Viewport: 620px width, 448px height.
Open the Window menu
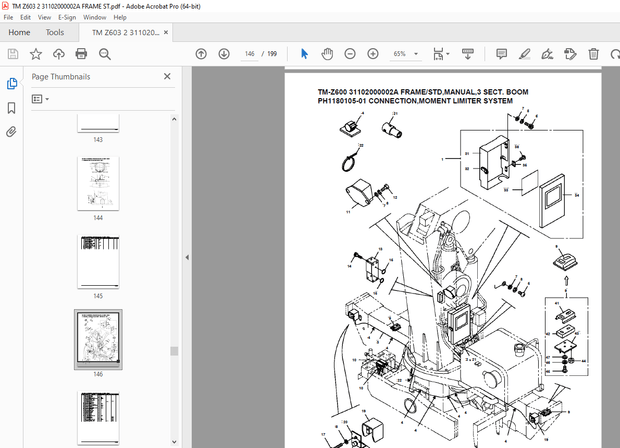click(x=95, y=17)
